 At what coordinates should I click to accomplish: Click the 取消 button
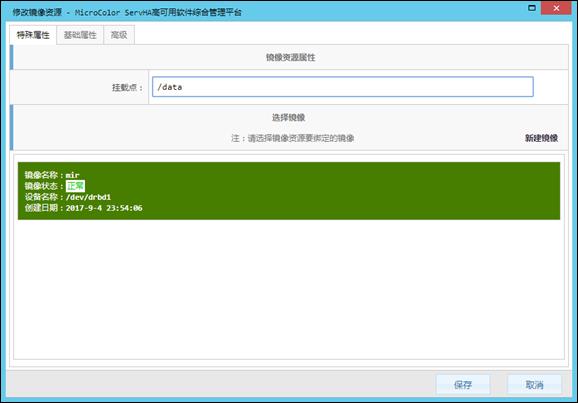pos(535,385)
